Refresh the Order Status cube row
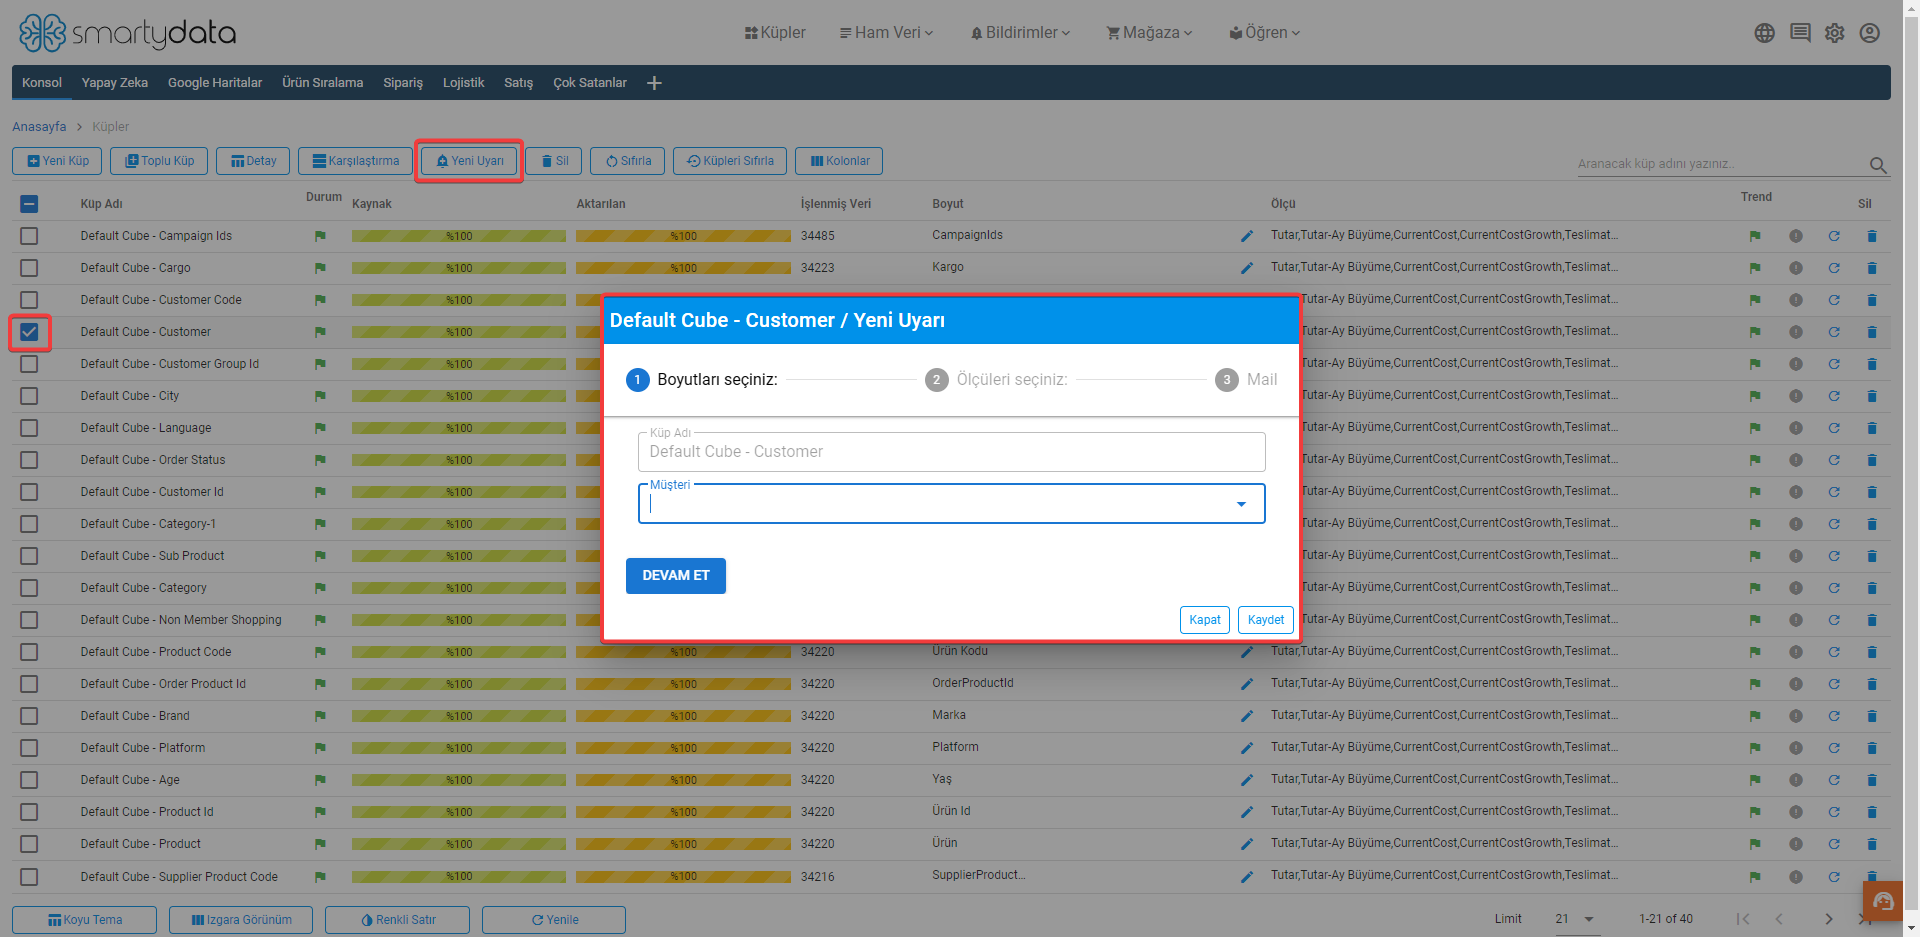The image size is (1920, 937). click(1834, 460)
